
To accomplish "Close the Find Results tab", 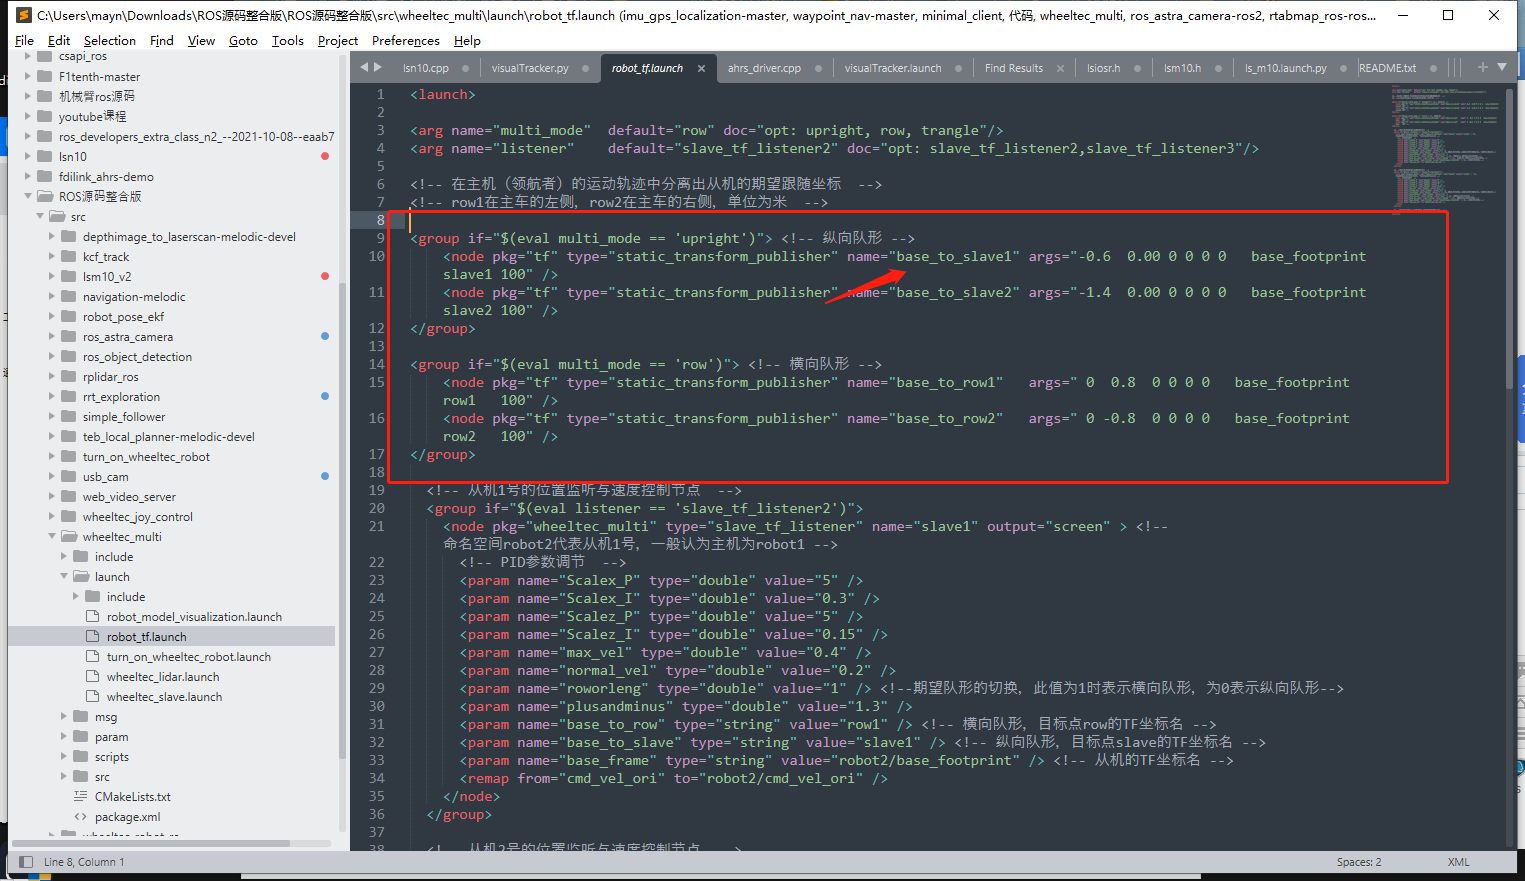I will (x=1062, y=68).
